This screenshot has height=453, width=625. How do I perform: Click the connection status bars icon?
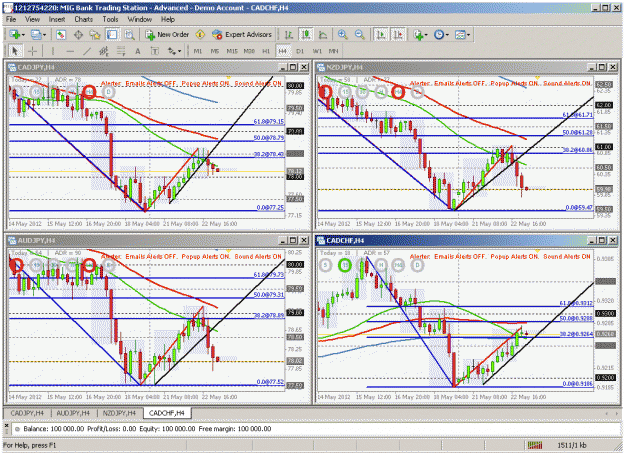(535, 445)
